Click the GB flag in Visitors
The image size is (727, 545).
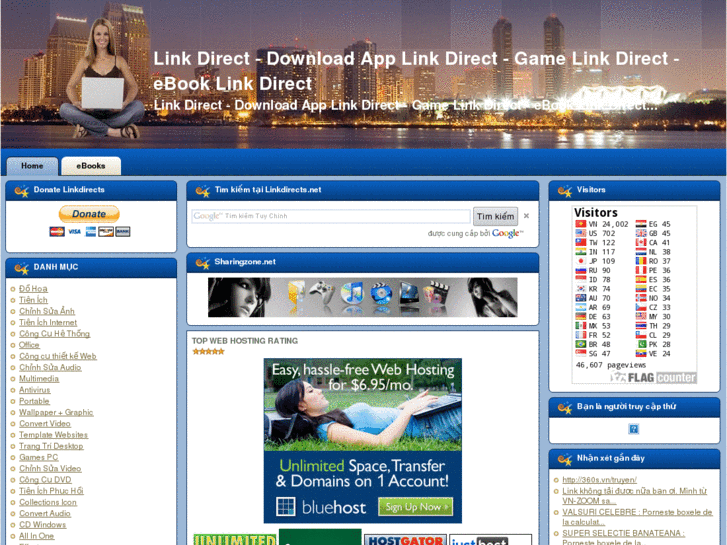[641, 233]
